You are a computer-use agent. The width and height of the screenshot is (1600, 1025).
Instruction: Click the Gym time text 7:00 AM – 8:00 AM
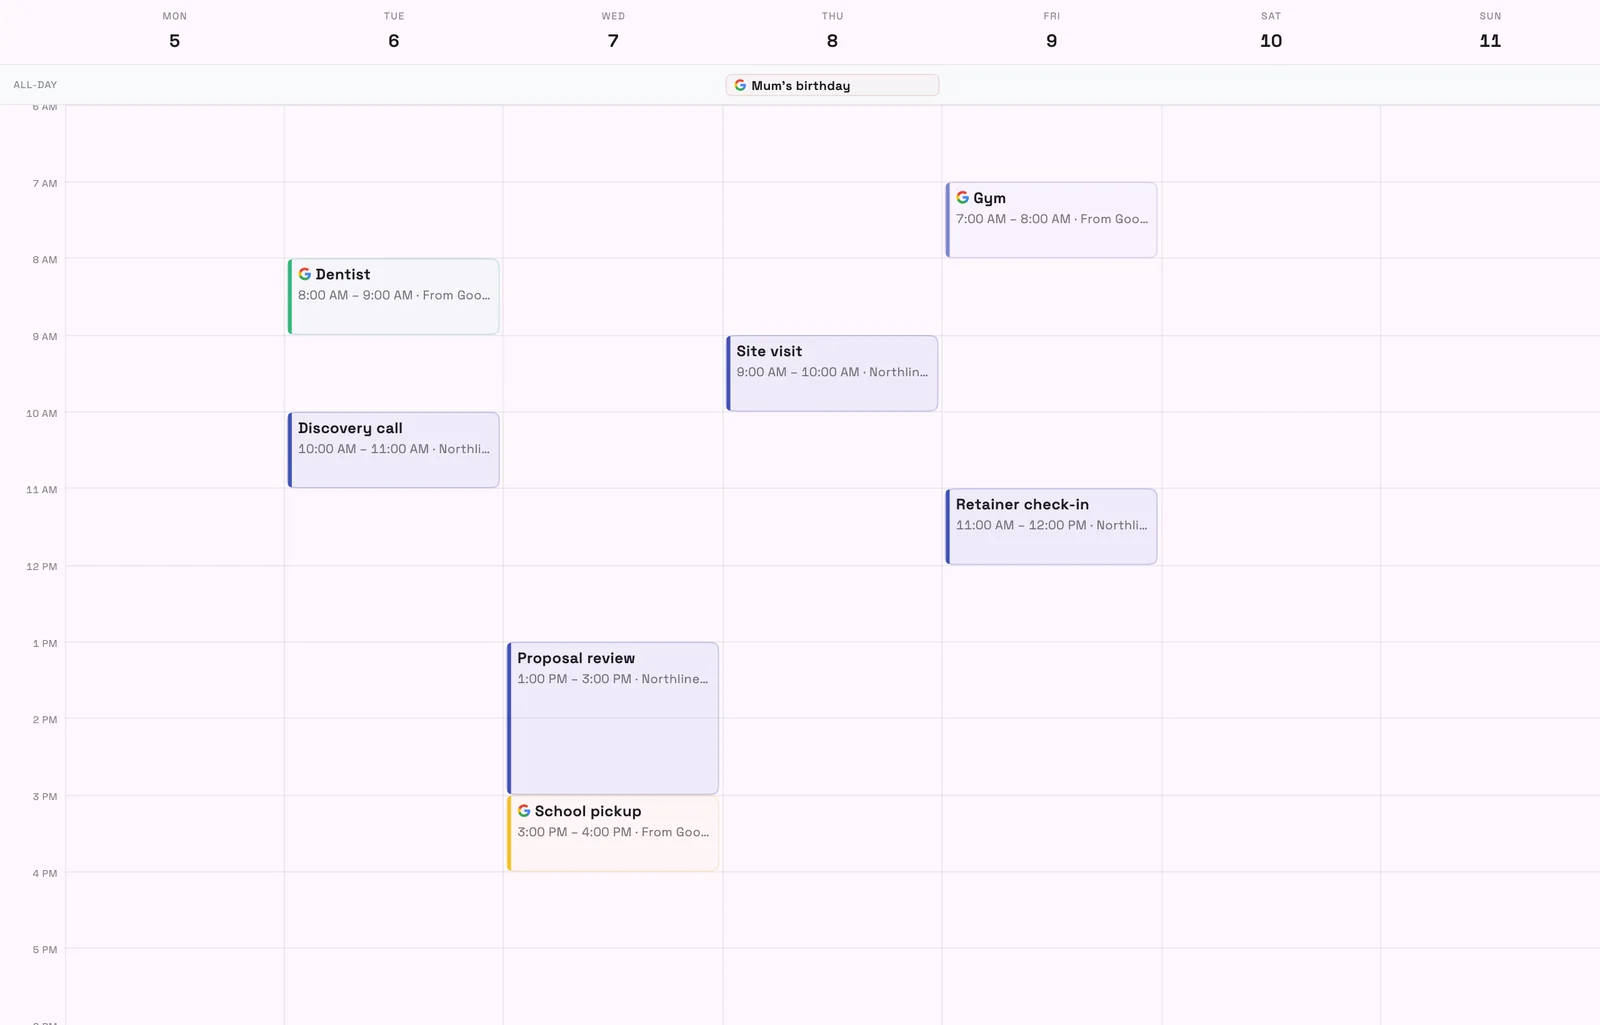(1013, 219)
